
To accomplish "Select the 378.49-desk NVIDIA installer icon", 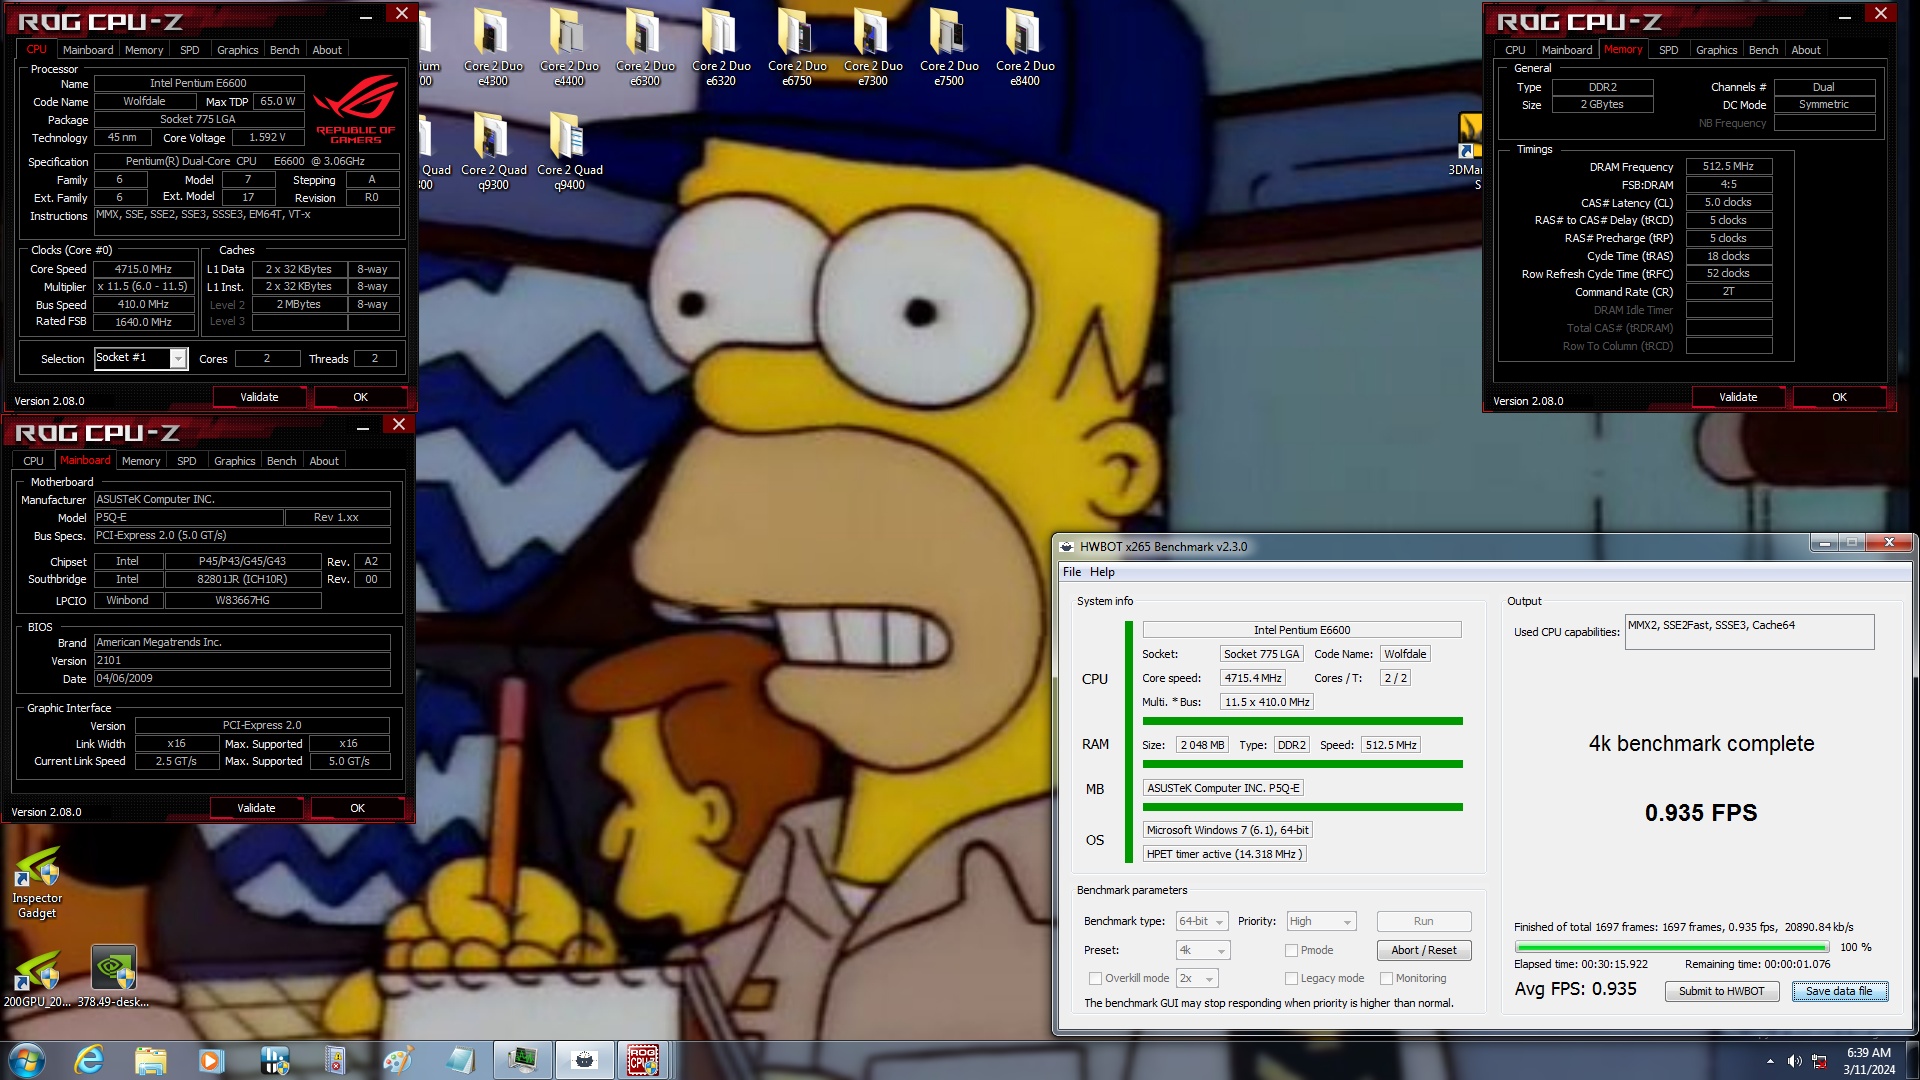I will coord(113,977).
